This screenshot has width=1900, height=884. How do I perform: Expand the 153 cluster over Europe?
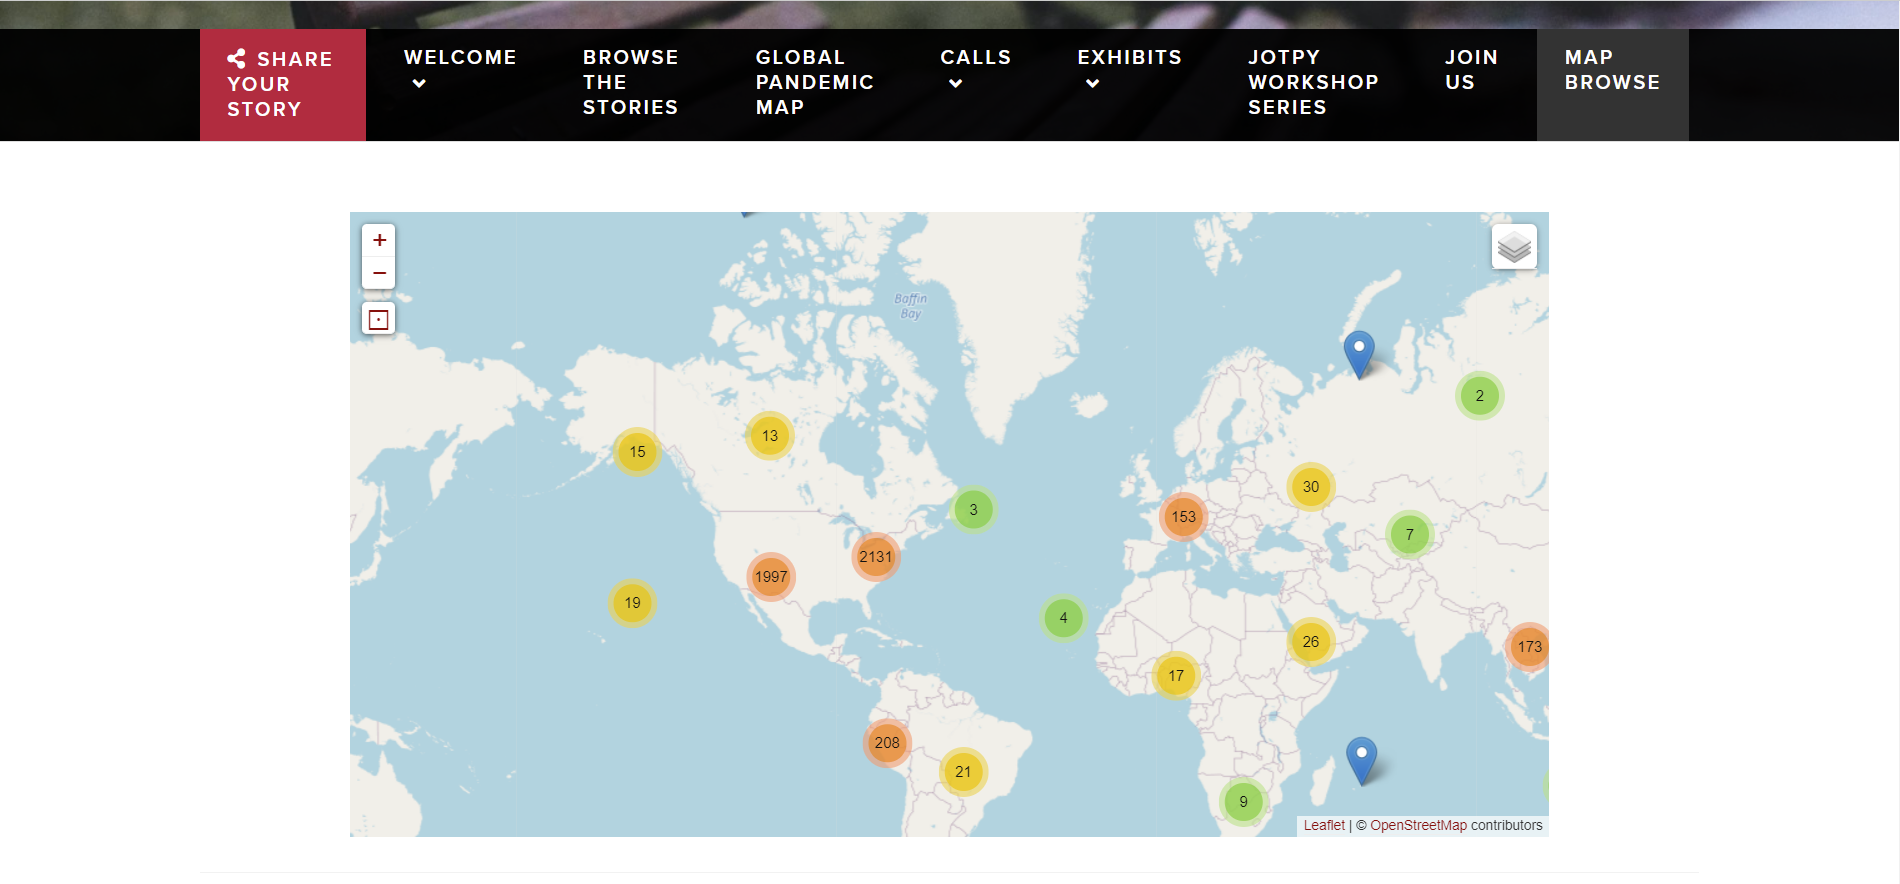point(1184,517)
